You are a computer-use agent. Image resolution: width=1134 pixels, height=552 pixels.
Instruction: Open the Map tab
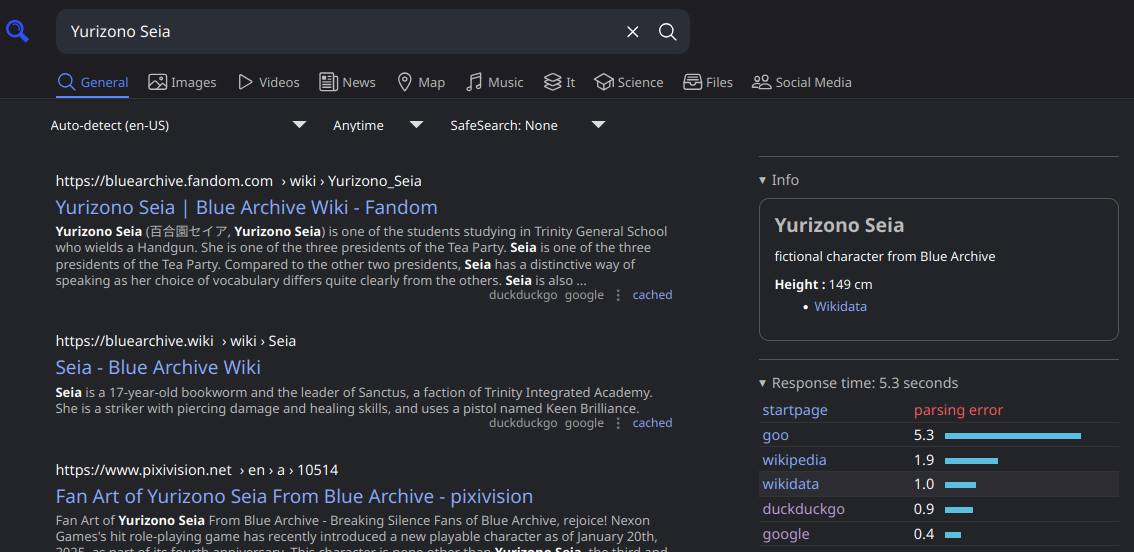tap(421, 82)
